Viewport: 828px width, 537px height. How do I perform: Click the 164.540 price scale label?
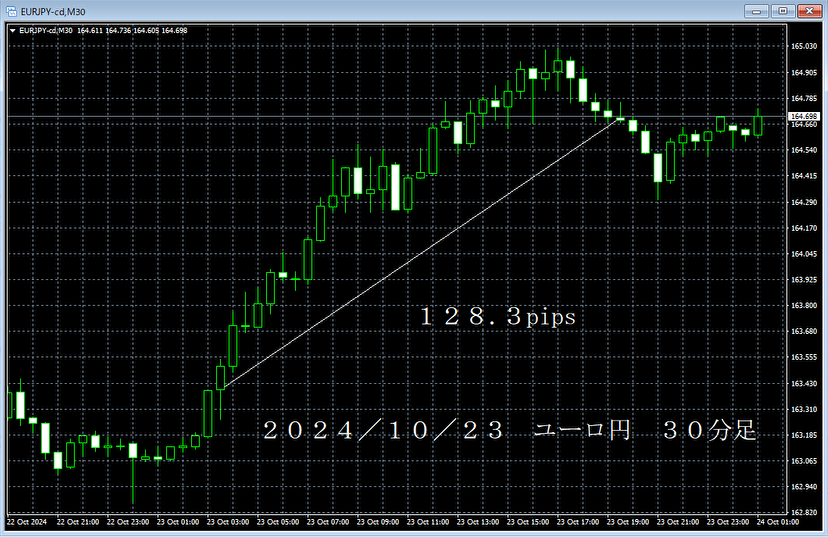click(x=804, y=150)
